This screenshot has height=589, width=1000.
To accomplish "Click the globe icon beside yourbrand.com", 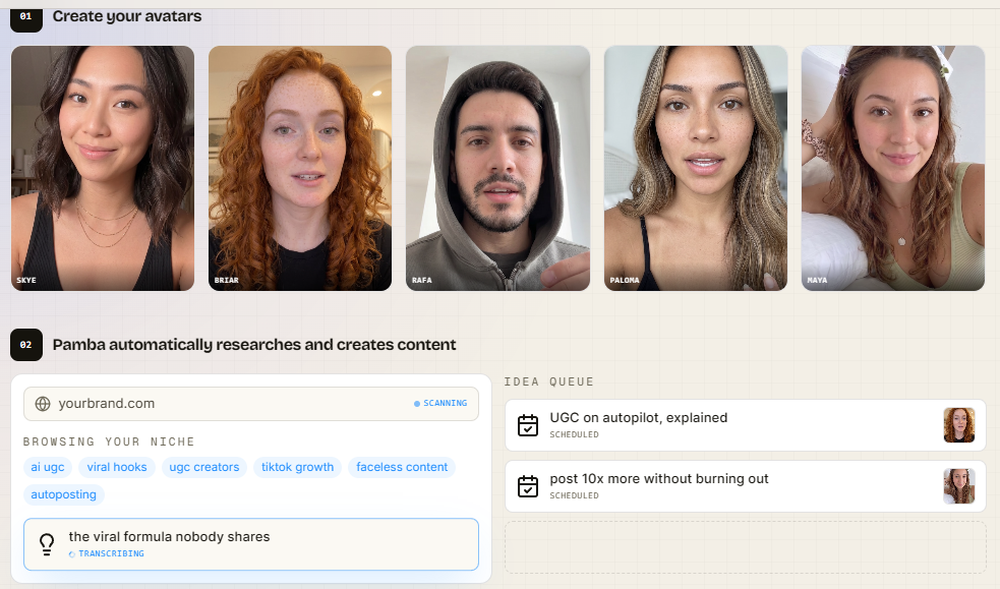I will coord(43,404).
